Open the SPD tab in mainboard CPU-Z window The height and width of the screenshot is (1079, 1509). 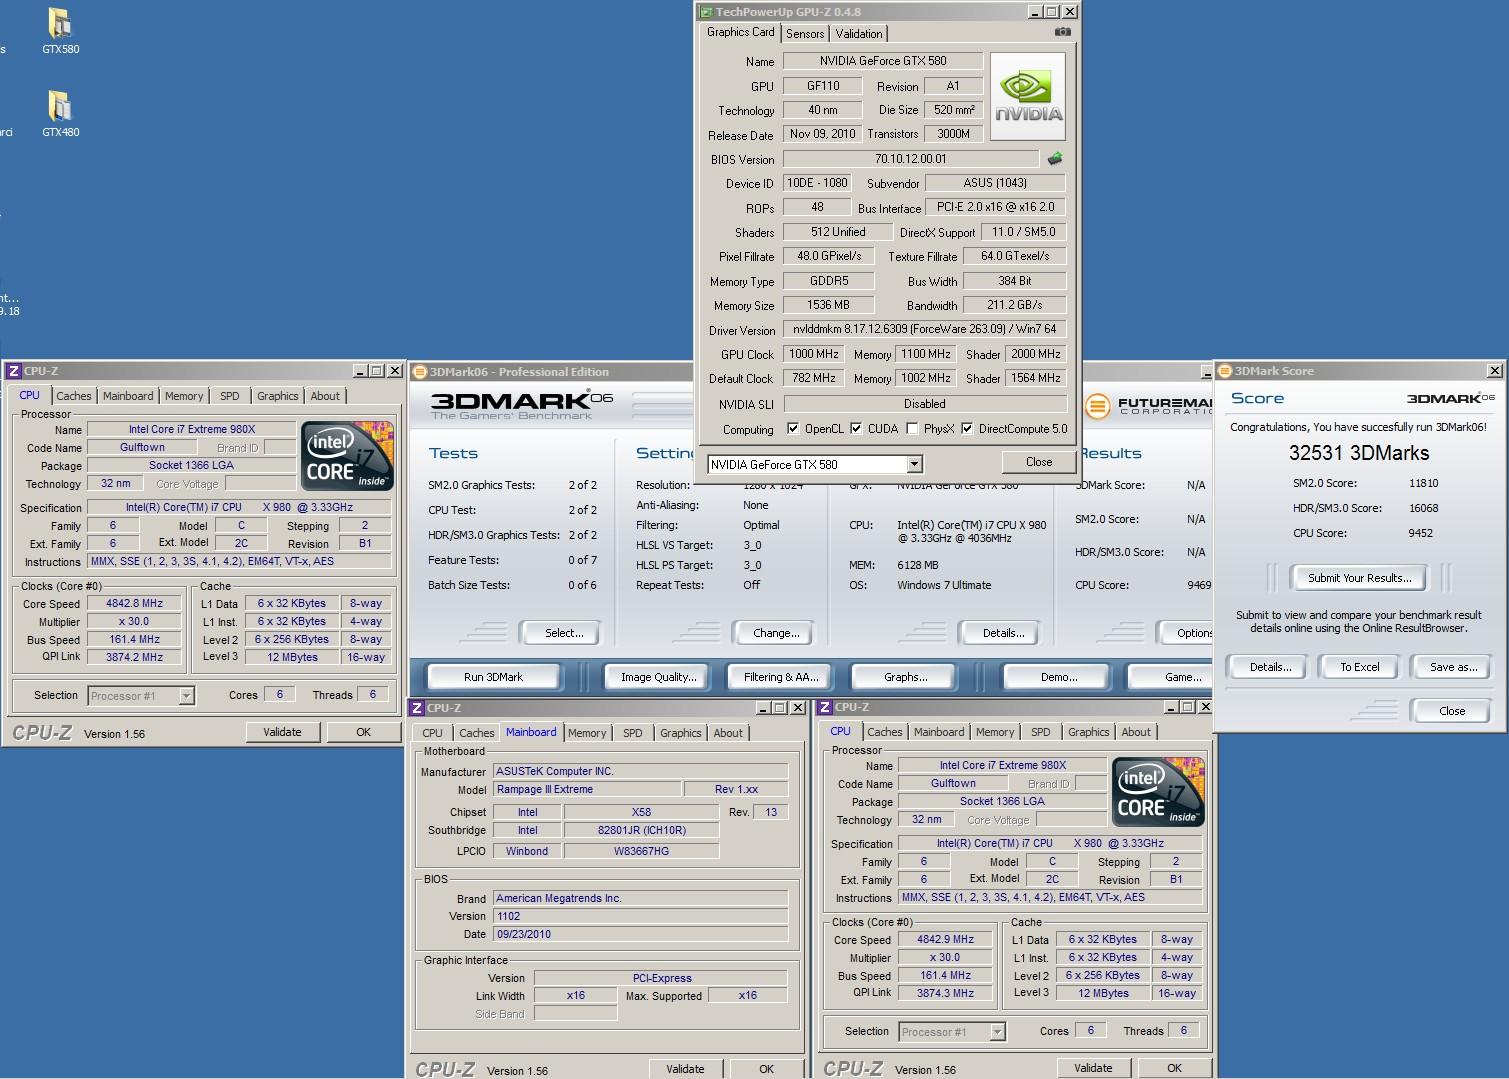633,733
